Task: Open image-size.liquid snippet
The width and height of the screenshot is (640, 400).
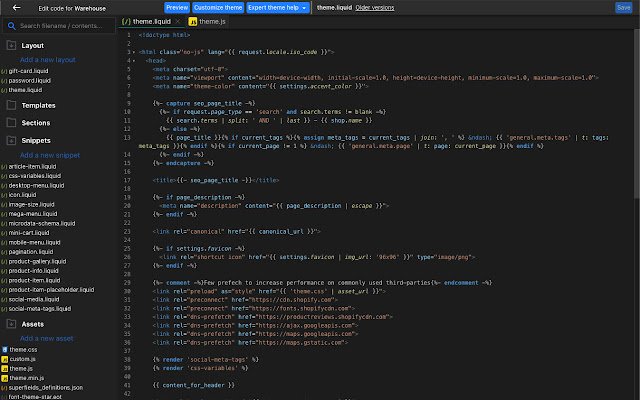Action: [x=31, y=204]
